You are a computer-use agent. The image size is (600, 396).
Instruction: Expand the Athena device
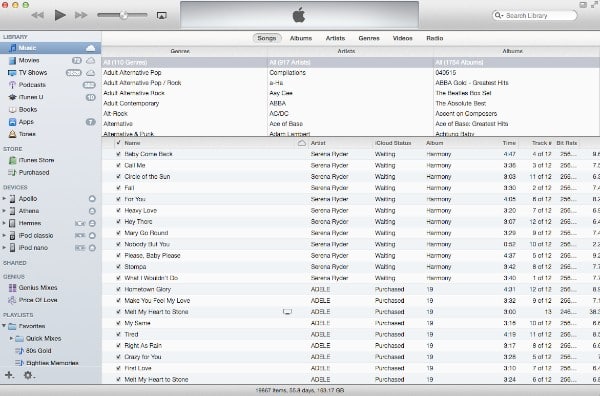[4, 211]
